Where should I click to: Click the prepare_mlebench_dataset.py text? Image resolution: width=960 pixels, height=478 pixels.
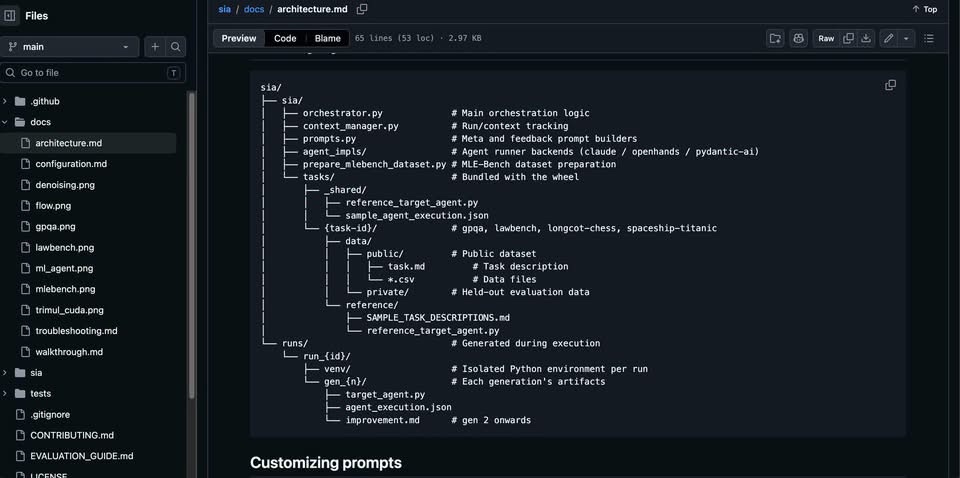point(374,165)
